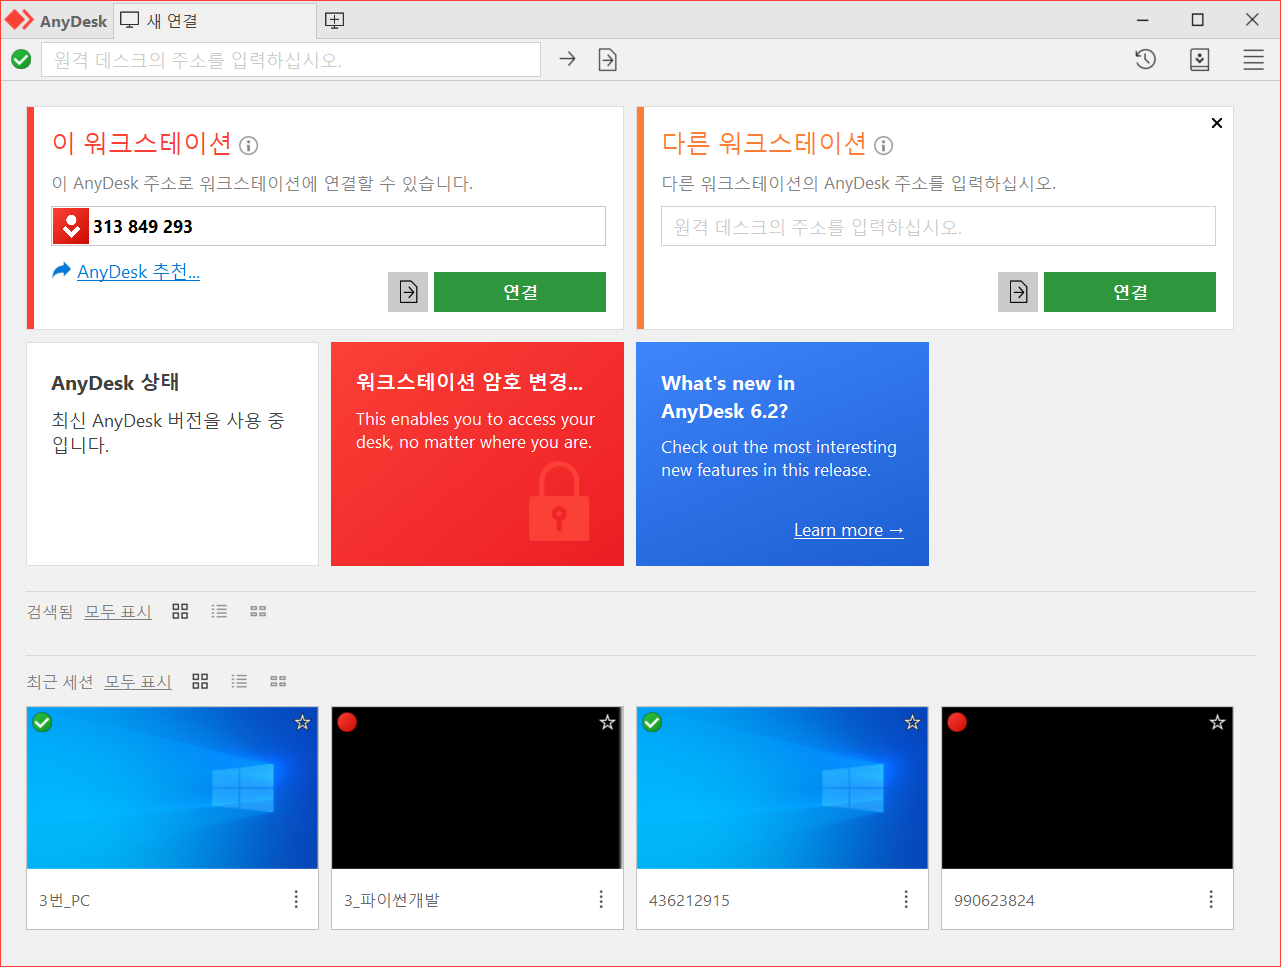Click the share arrow beside AnyDesk 추천
This screenshot has height=967, width=1281.
[x=62, y=270]
